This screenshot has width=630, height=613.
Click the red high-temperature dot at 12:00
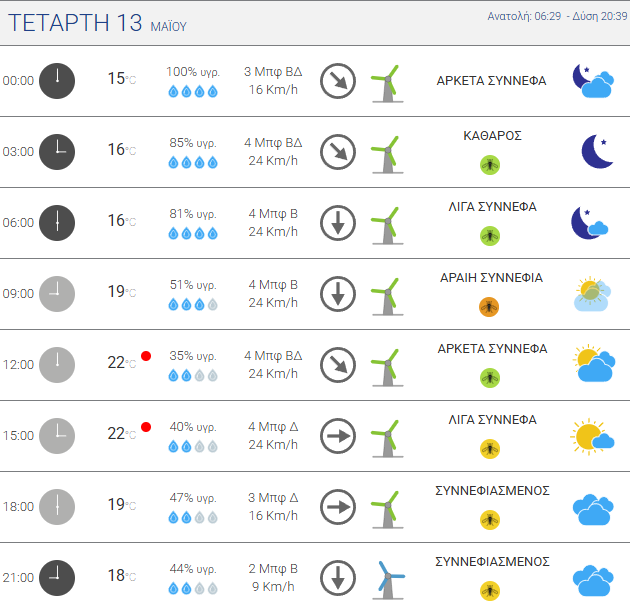pos(146,356)
